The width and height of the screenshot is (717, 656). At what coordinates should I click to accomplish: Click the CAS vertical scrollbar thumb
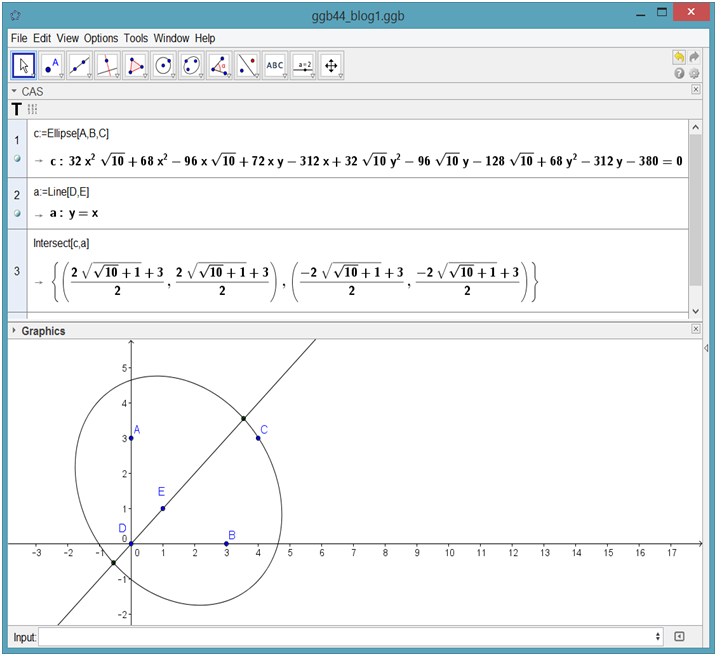696,209
